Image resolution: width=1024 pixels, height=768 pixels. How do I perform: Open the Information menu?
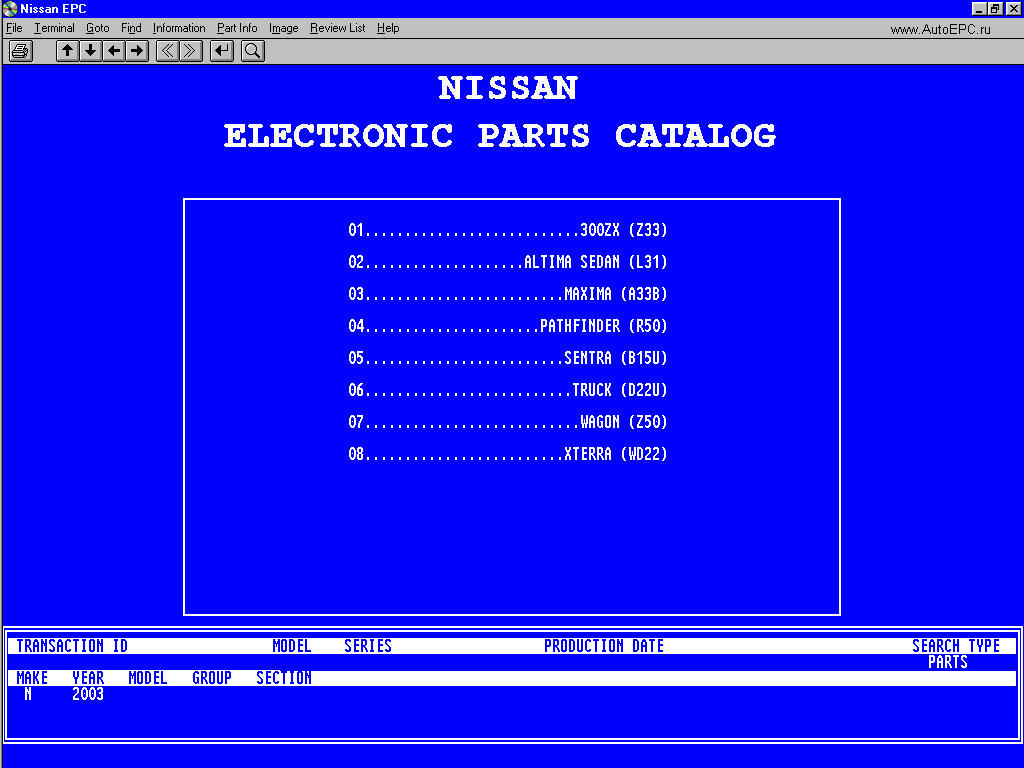point(178,28)
